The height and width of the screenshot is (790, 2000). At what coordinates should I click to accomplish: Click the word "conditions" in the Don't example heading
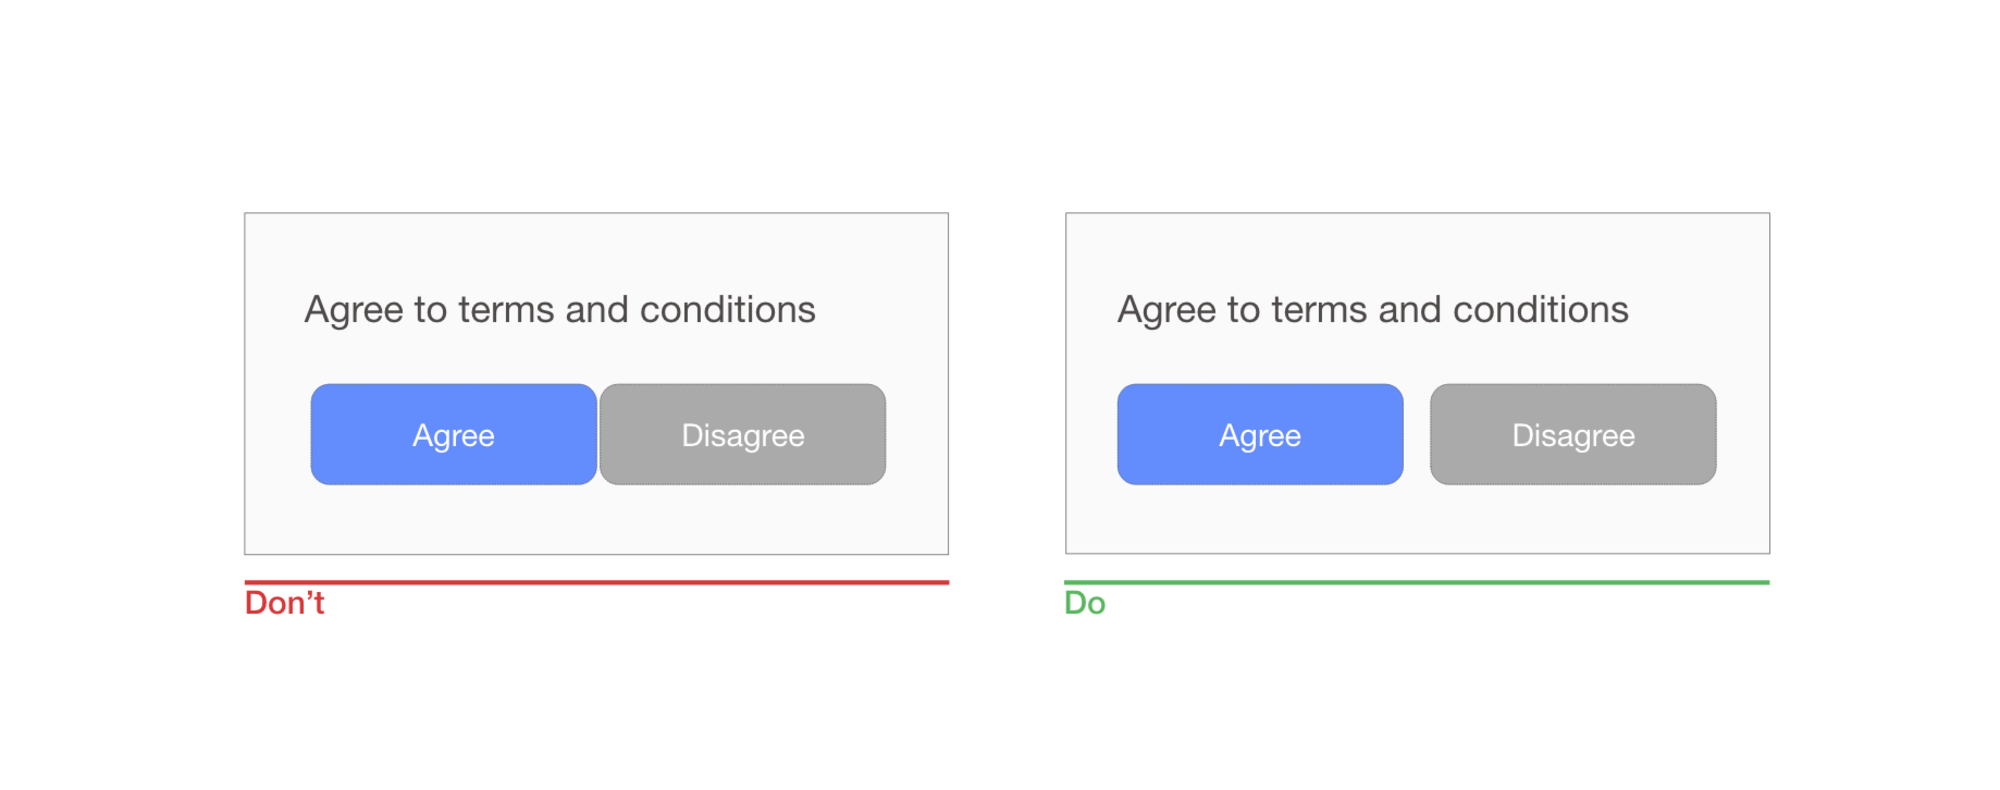(727, 310)
